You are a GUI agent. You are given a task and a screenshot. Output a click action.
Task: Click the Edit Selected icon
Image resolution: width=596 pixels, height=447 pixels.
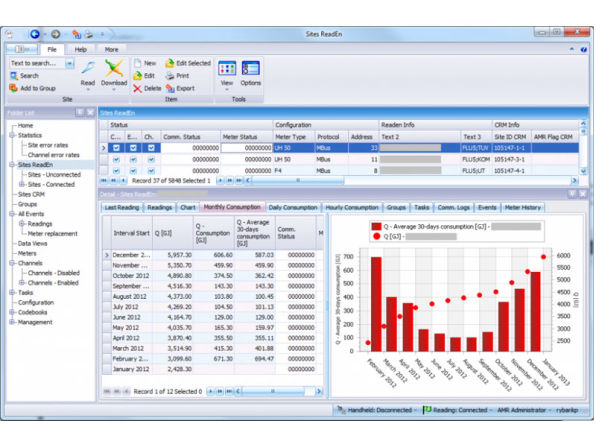coord(170,63)
